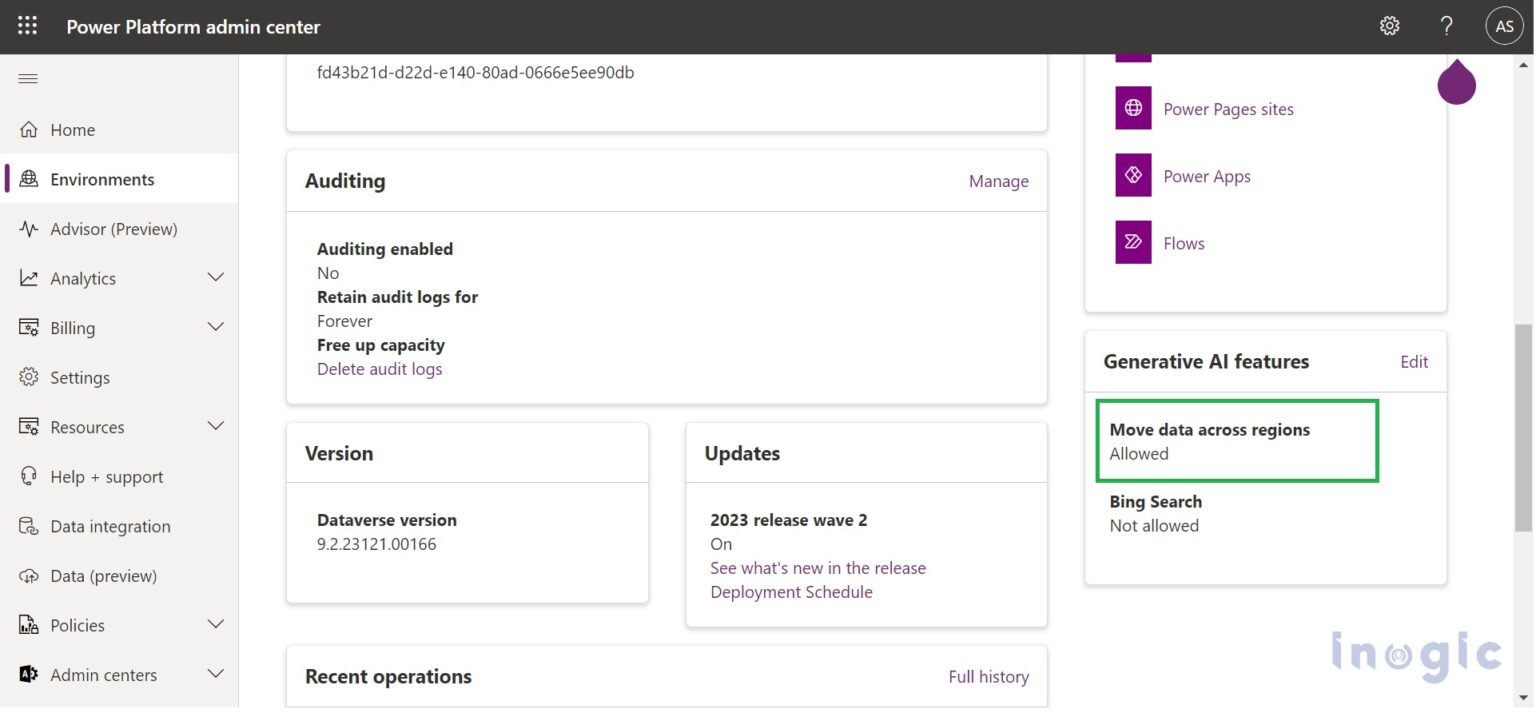Open the app launcher waffle icon
1536x713 pixels.
coord(26,25)
